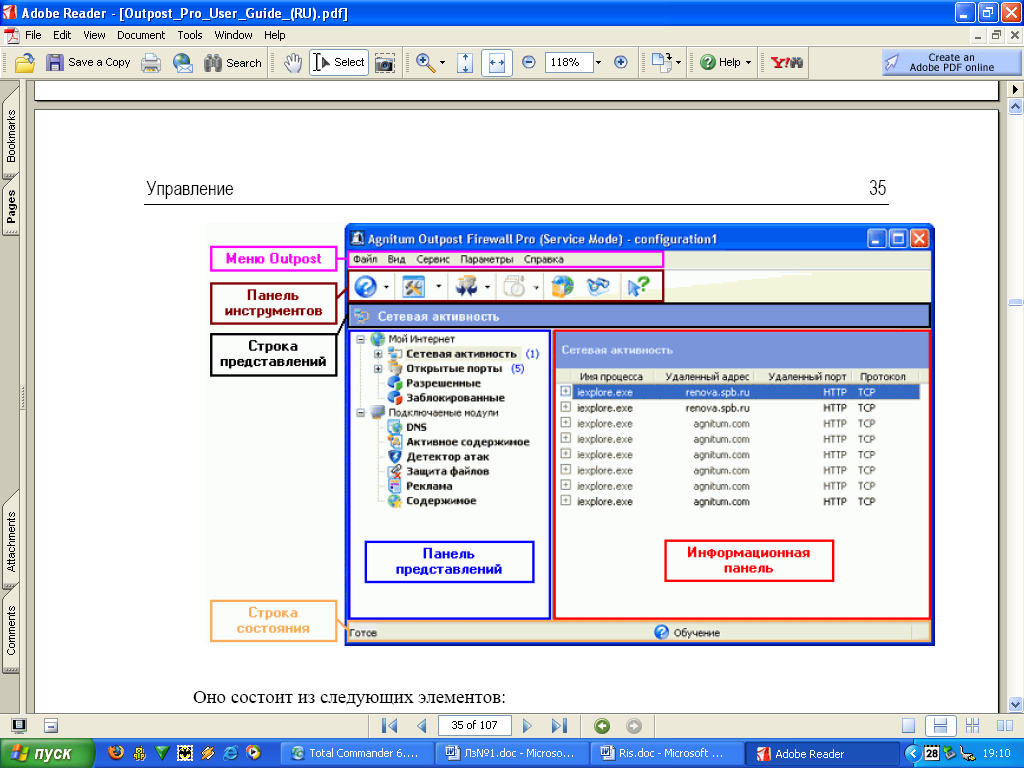Screen dimensions: 1024x768
Task: Switch to Facing pages layout
Action: (x=1005, y=726)
